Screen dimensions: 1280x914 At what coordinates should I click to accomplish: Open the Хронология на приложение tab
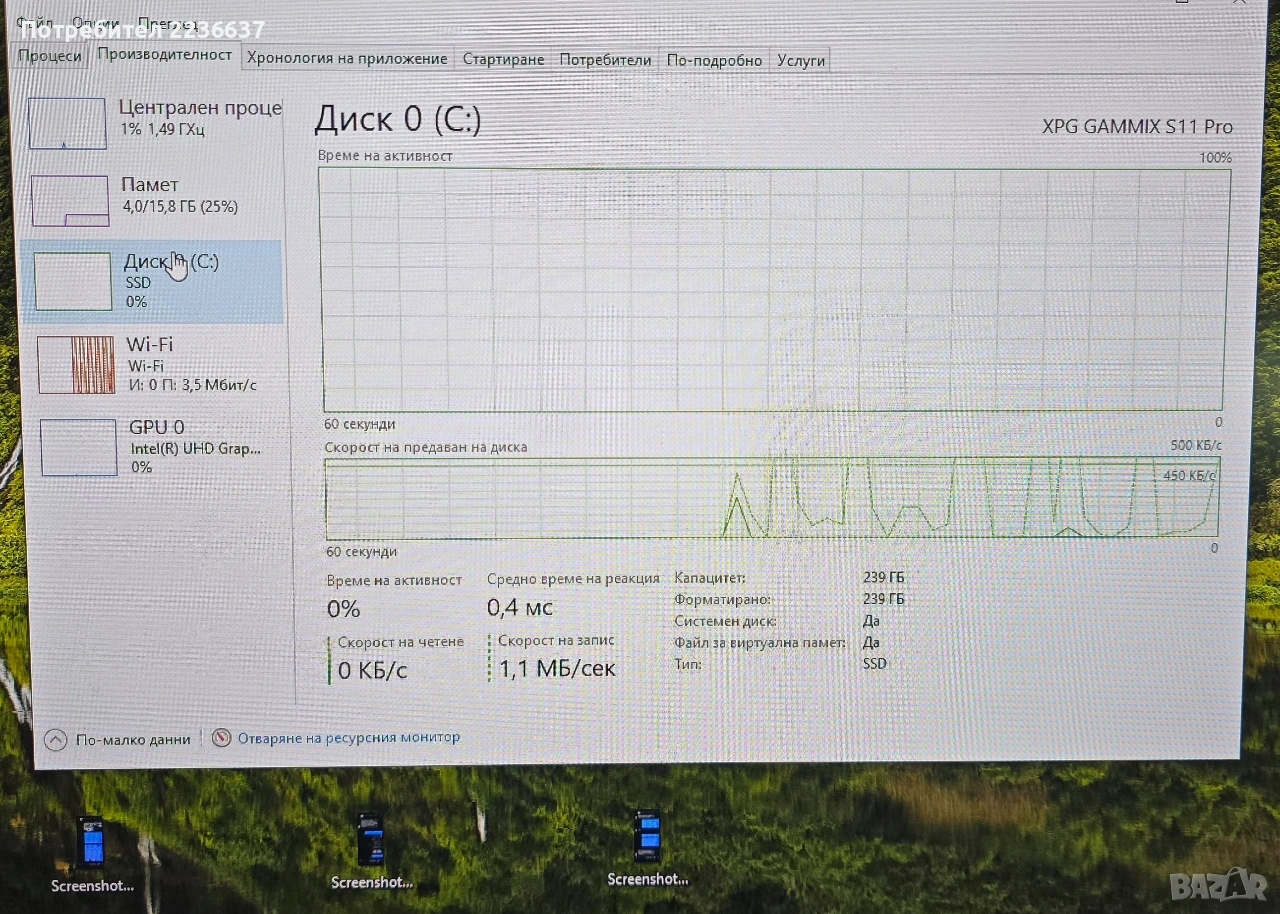pyautogui.click(x=347, y=59)
